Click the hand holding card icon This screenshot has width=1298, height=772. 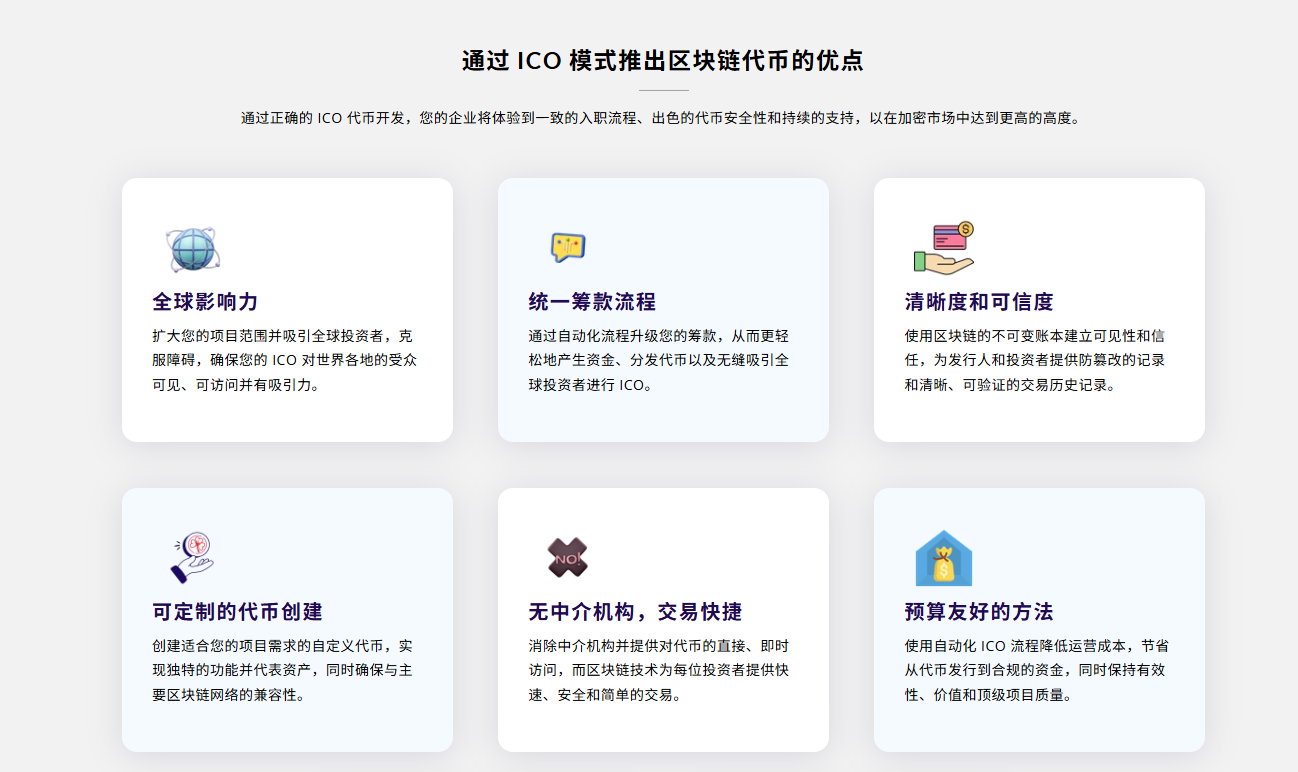pyautogui.click(x=944, y=248)
